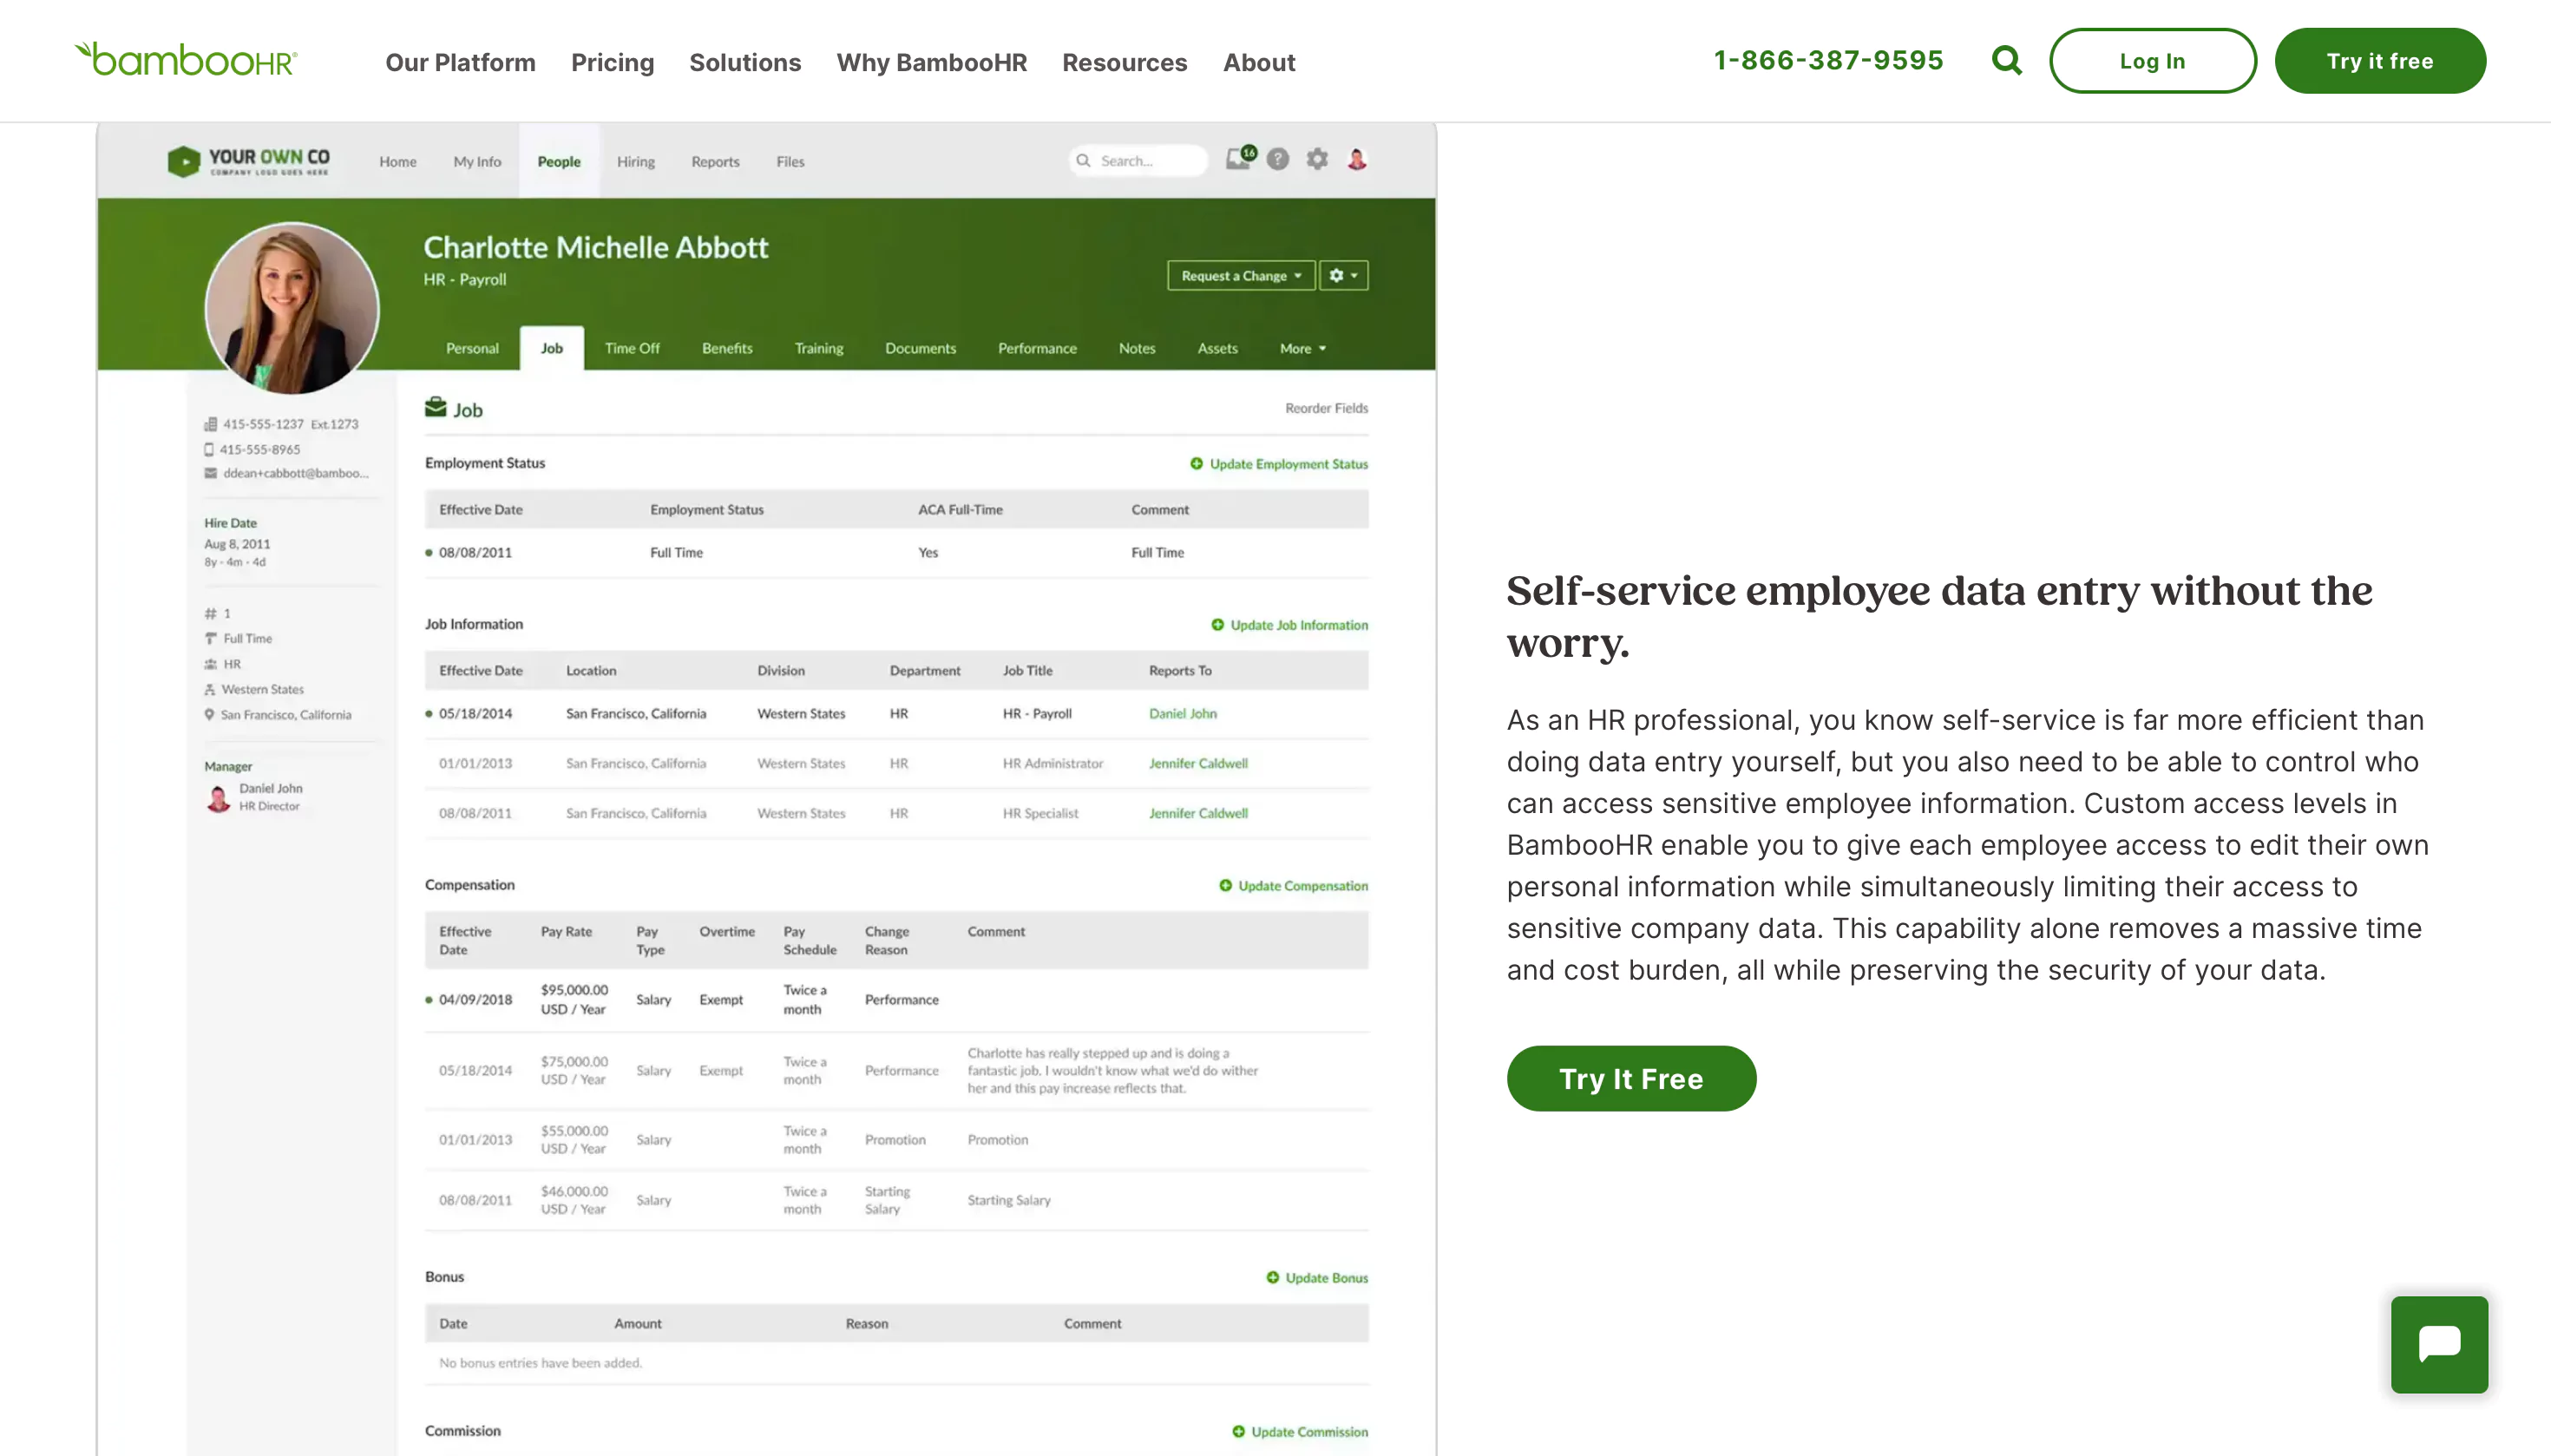Click Update Employment Status link
2551x1456 pixels.
tap(1288, 464)
